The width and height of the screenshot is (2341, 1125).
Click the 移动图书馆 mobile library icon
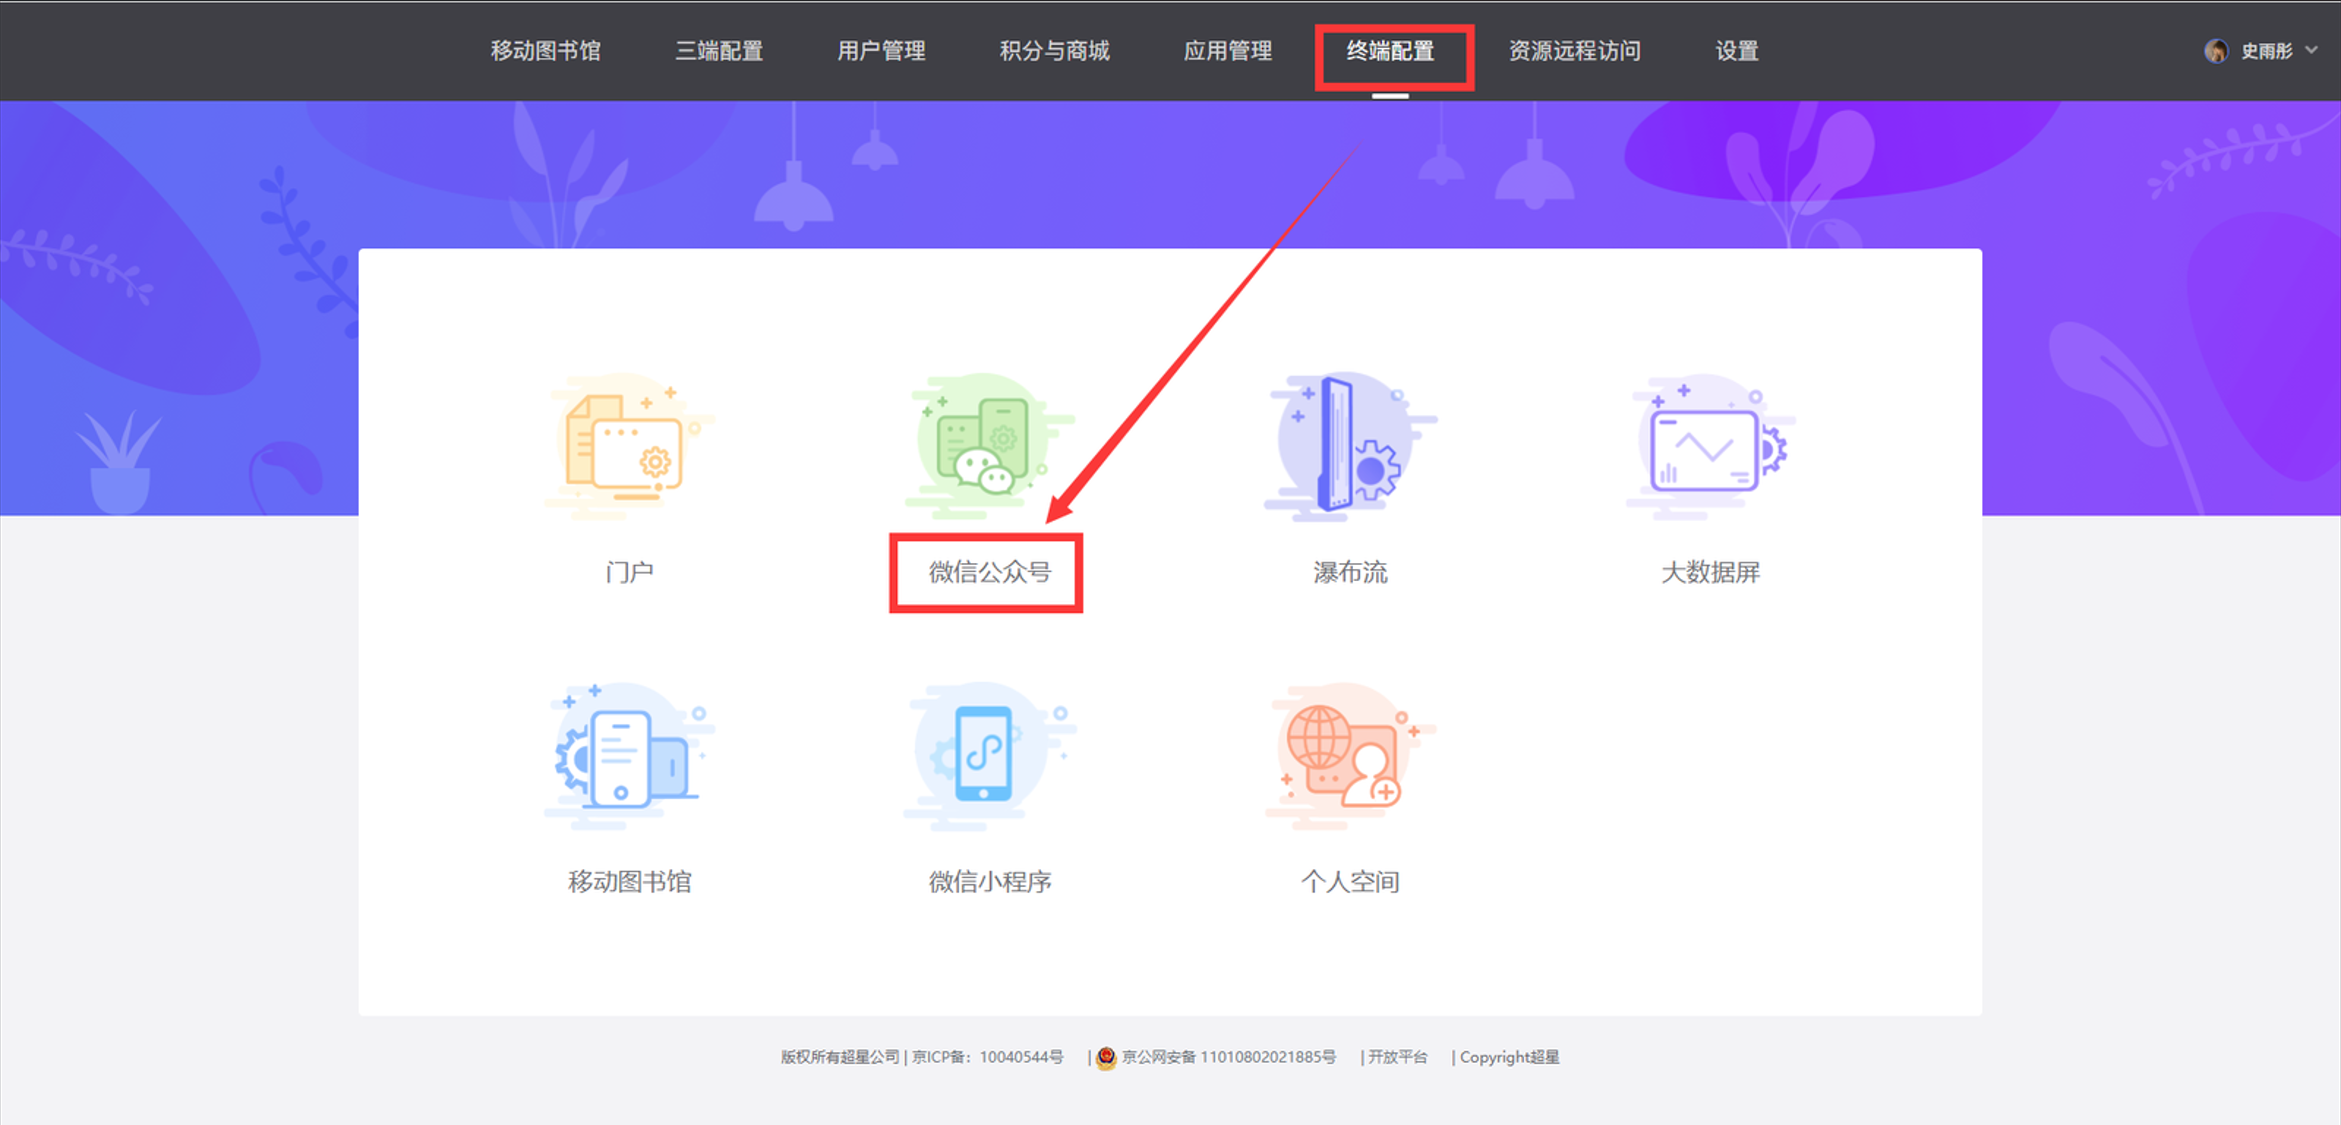tap(628, 756)
